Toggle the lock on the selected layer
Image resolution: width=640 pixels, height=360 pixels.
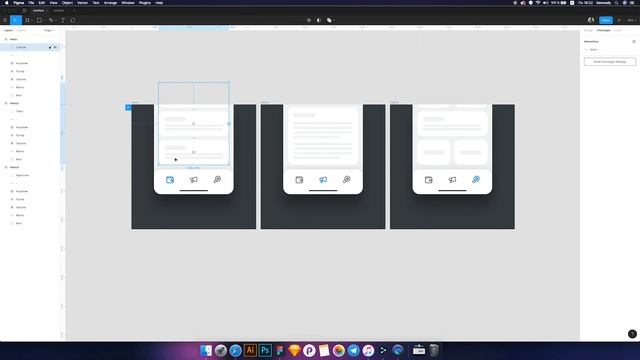click(x=50, y=47)
